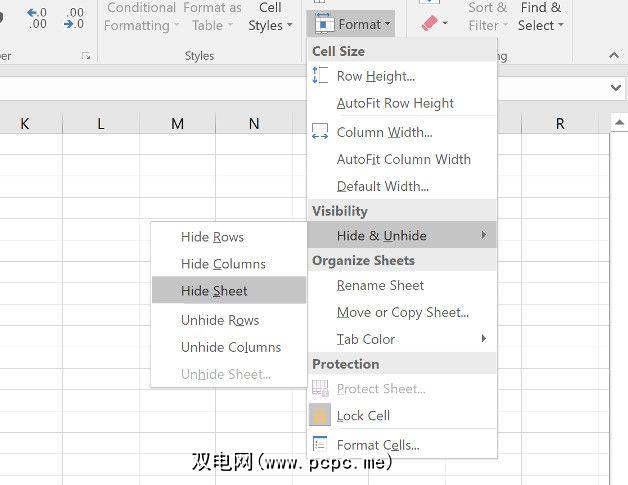Click the vertical scrollbar up arrow

[619, 123]
